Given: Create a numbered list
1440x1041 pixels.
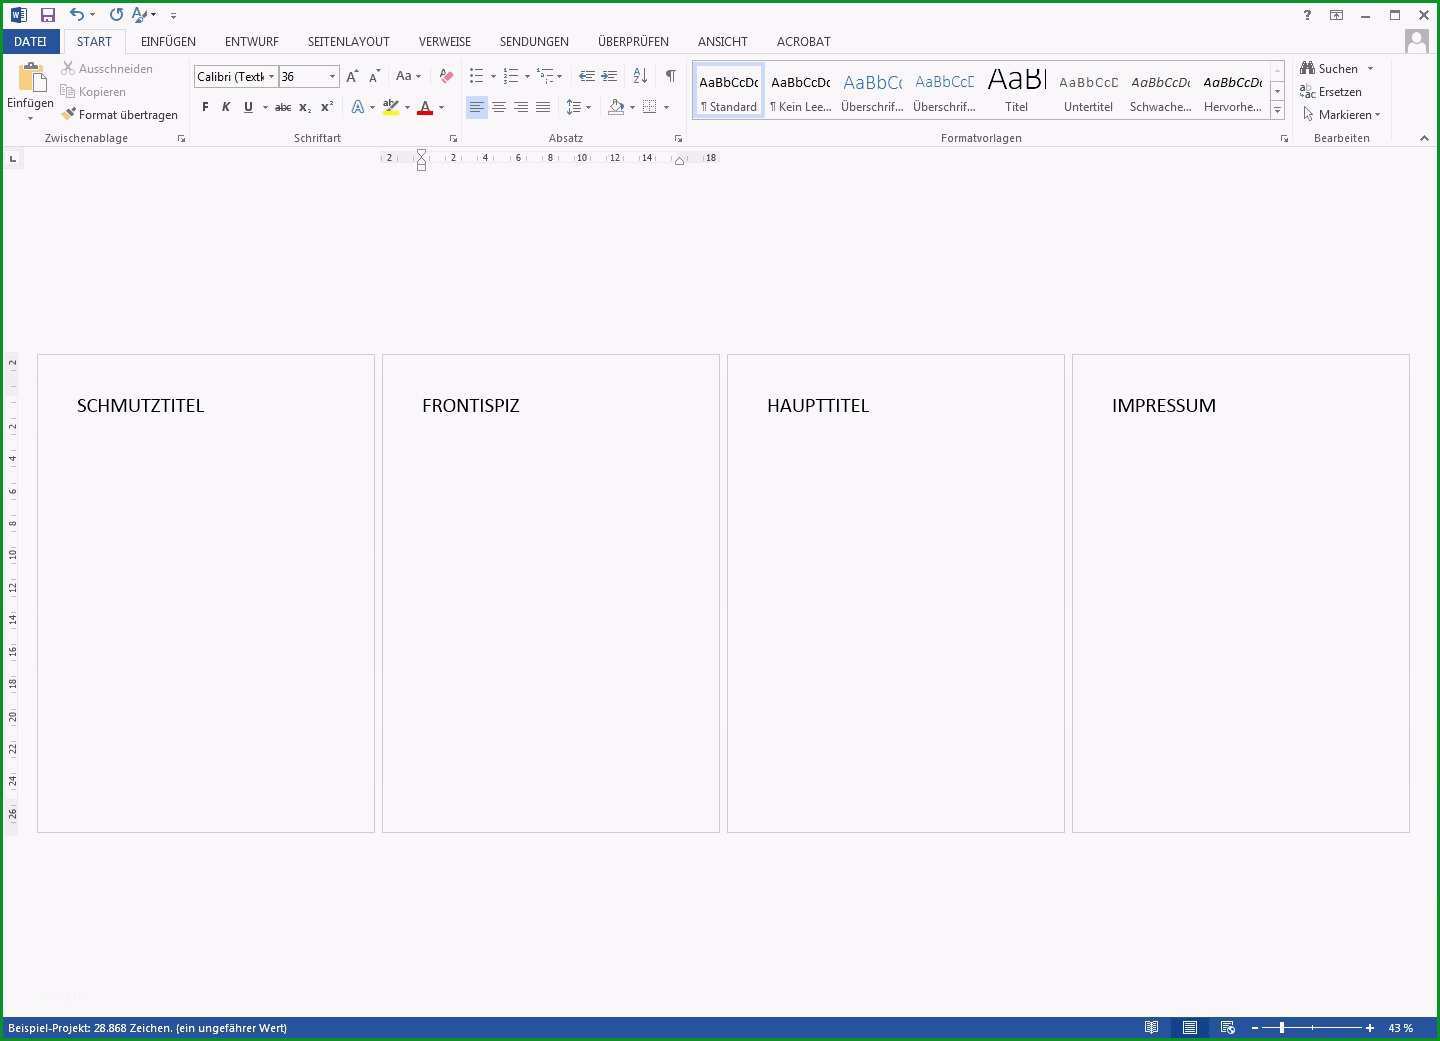Looking at the screenshot, I should [x=511, y=76].
